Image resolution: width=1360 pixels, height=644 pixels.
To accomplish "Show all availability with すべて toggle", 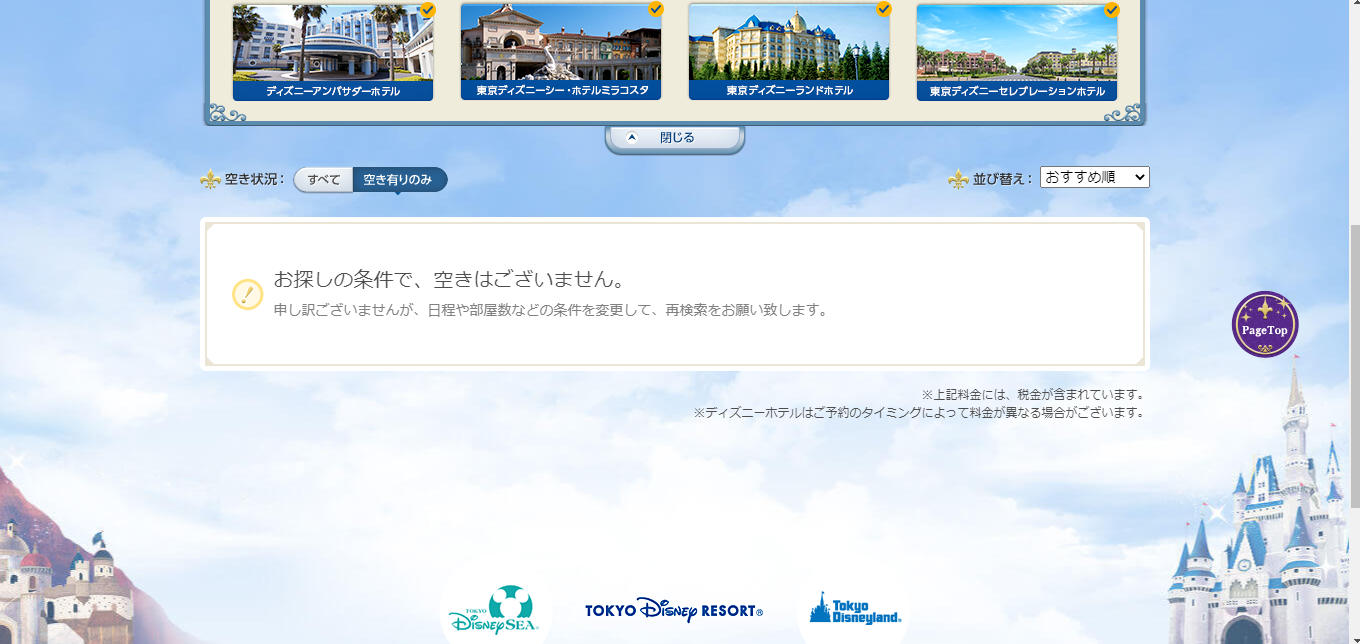I will pos(324,180).
